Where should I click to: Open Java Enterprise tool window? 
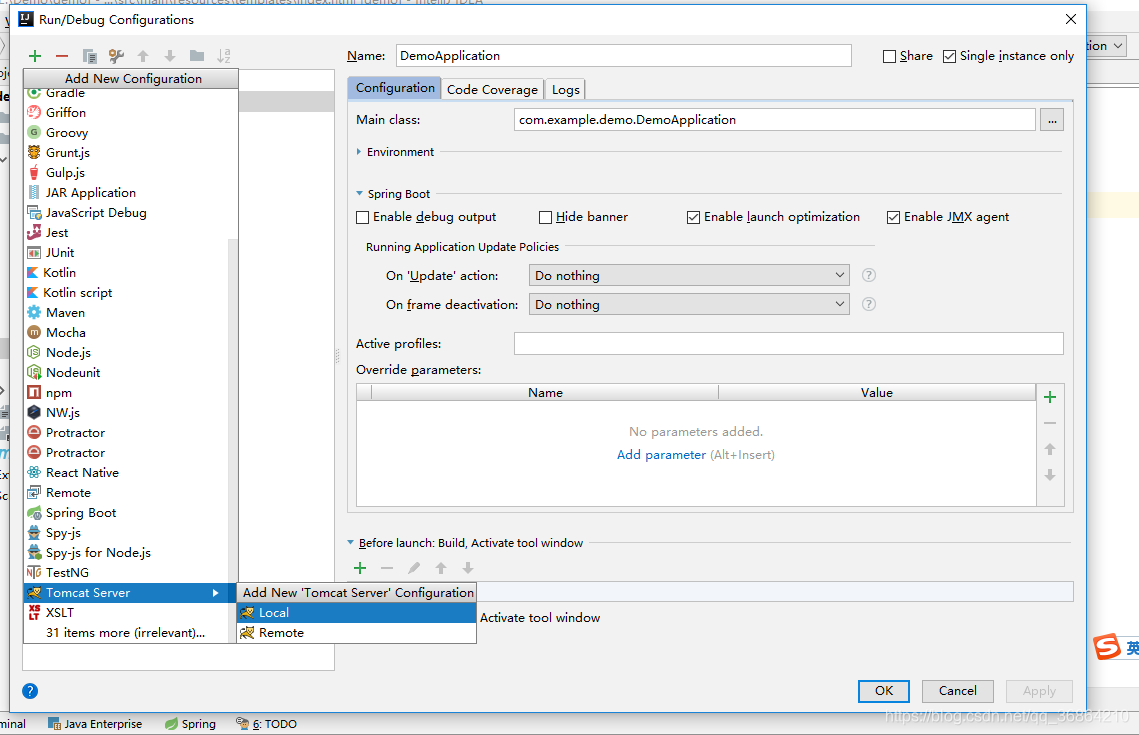point(95,724)
